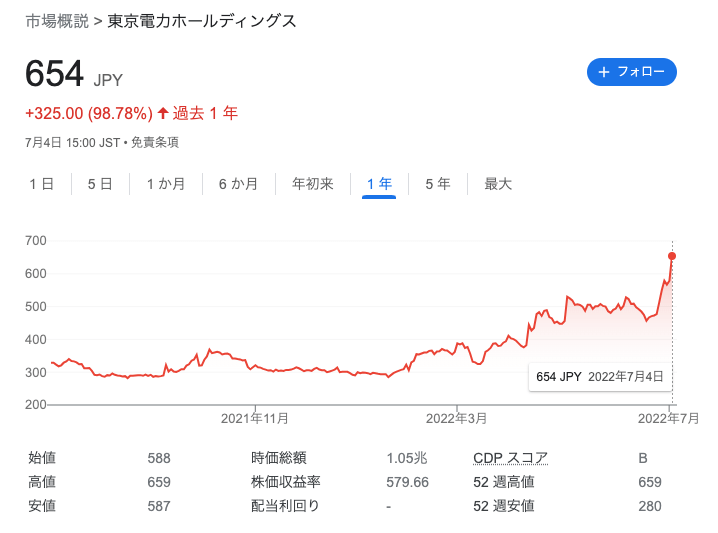Screen dimensions: 718x533
Task: Click the 2022年3月 axis marker
Action: point(457,418)
